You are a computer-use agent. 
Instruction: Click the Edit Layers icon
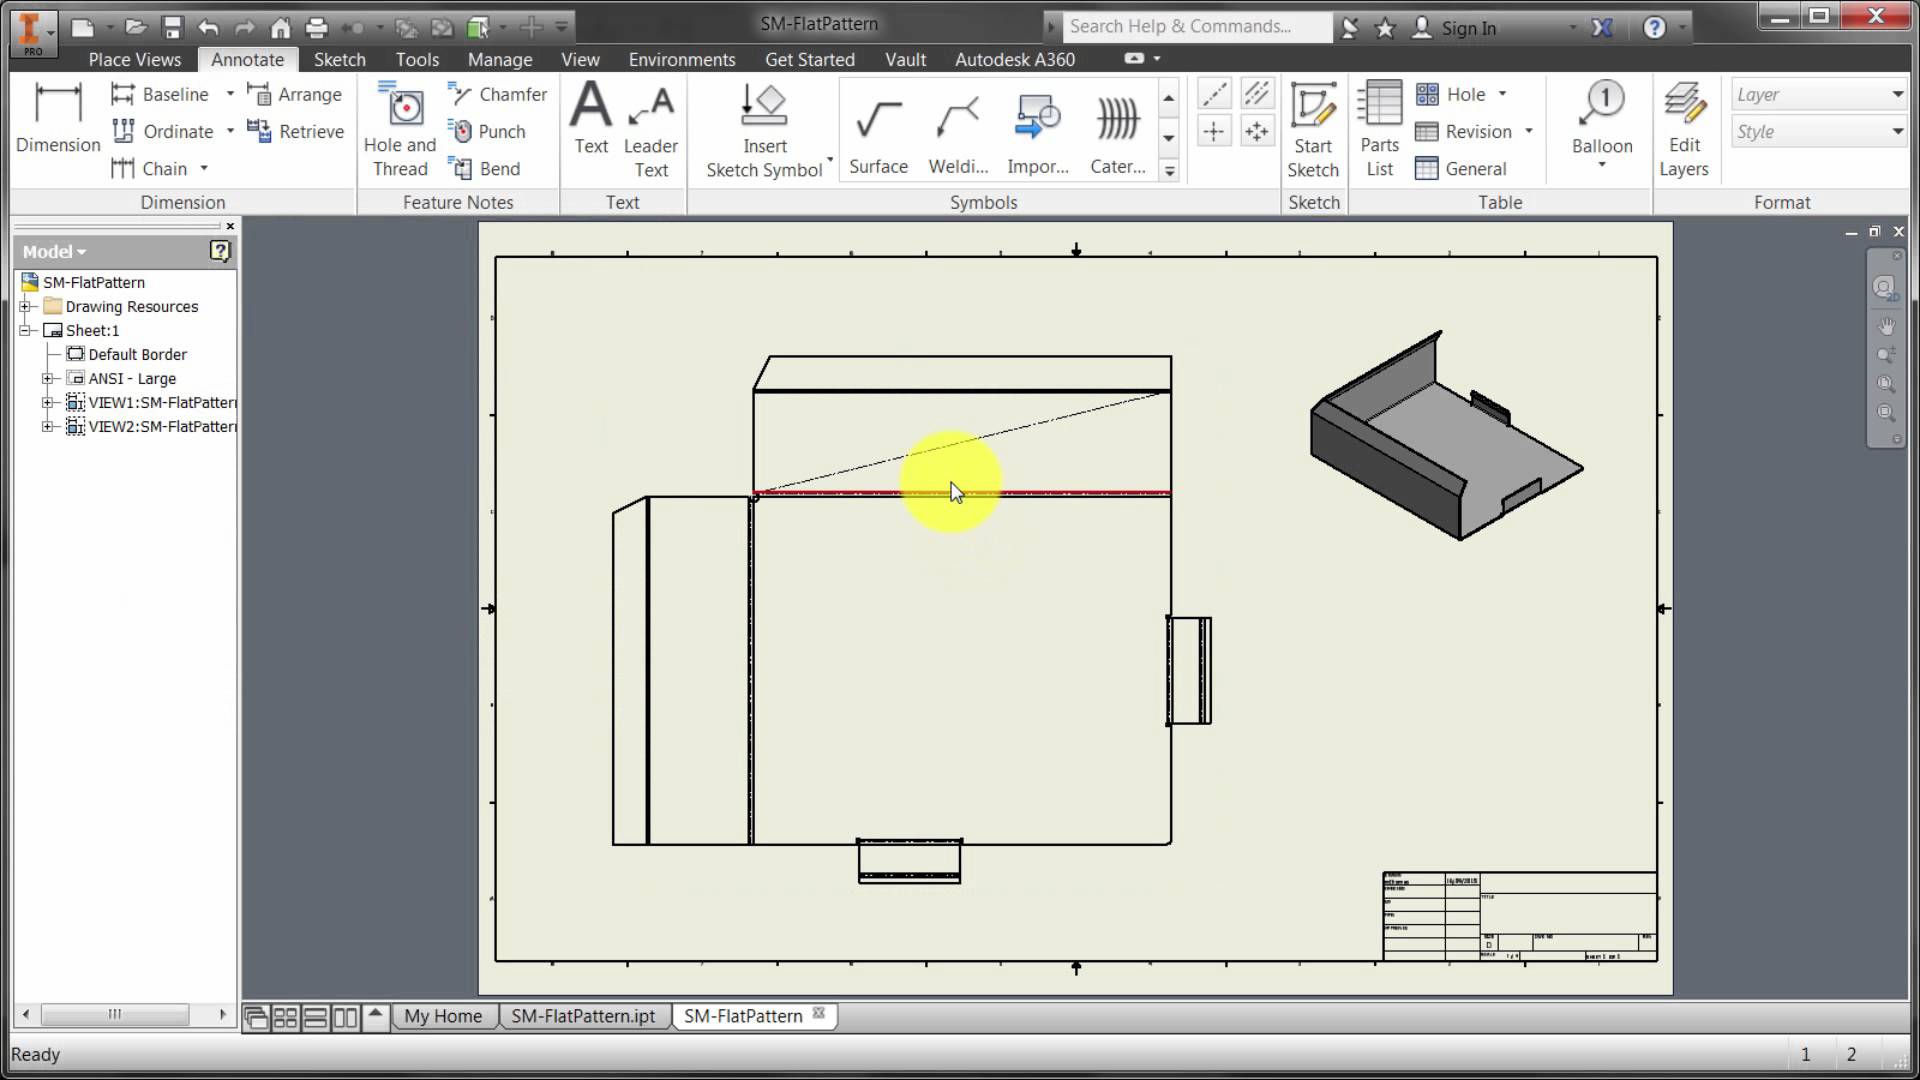pos(1684,120)
